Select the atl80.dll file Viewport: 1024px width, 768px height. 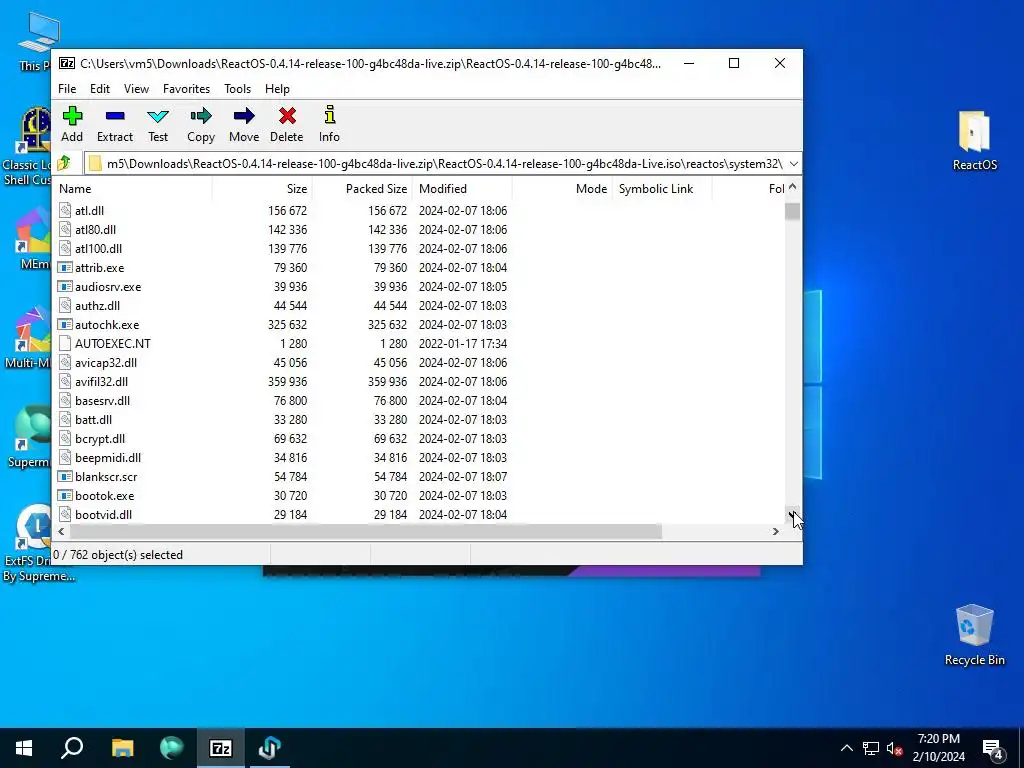coord(95,230)
